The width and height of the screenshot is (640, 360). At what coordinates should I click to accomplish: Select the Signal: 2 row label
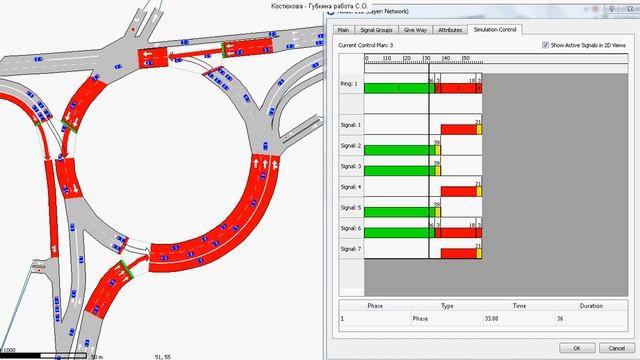(x=351, y=146)
